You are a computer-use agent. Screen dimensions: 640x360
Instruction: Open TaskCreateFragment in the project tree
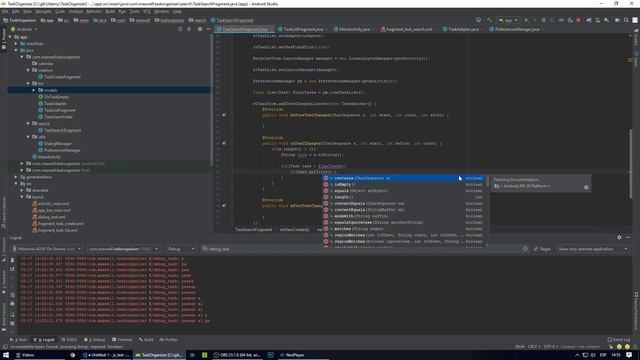pos(62,77)
